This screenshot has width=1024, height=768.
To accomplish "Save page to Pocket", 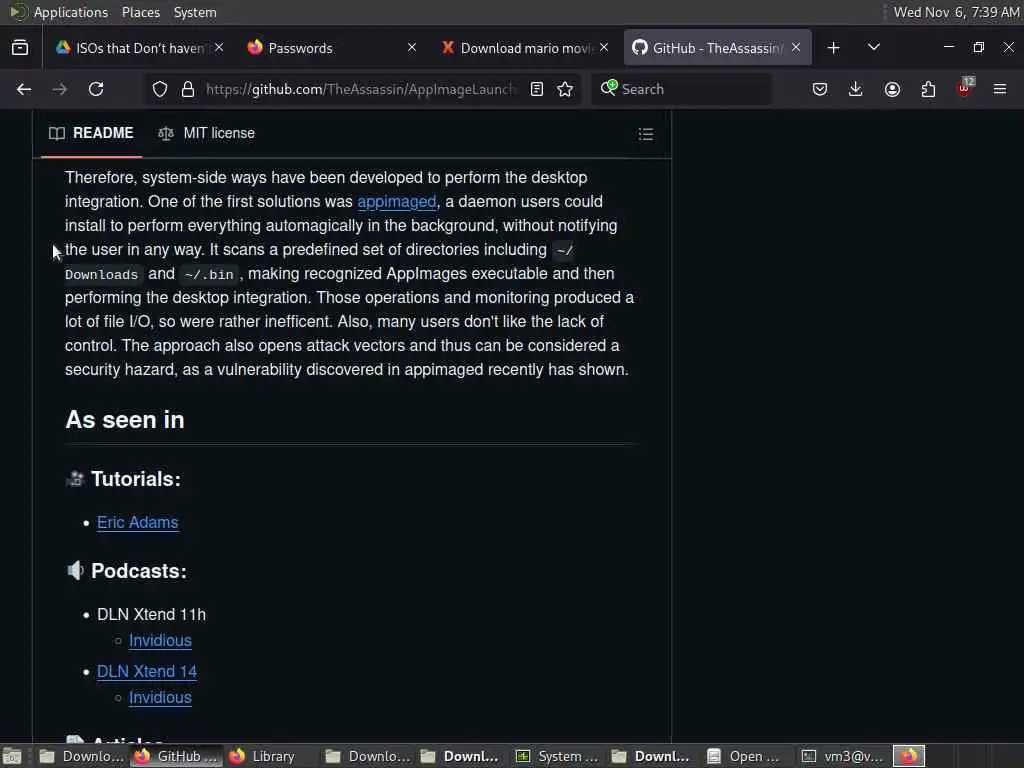I will point(820,89).
